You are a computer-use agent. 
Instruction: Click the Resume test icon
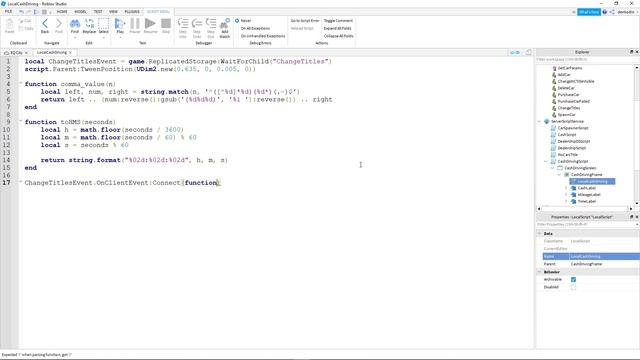coord(150,24)
